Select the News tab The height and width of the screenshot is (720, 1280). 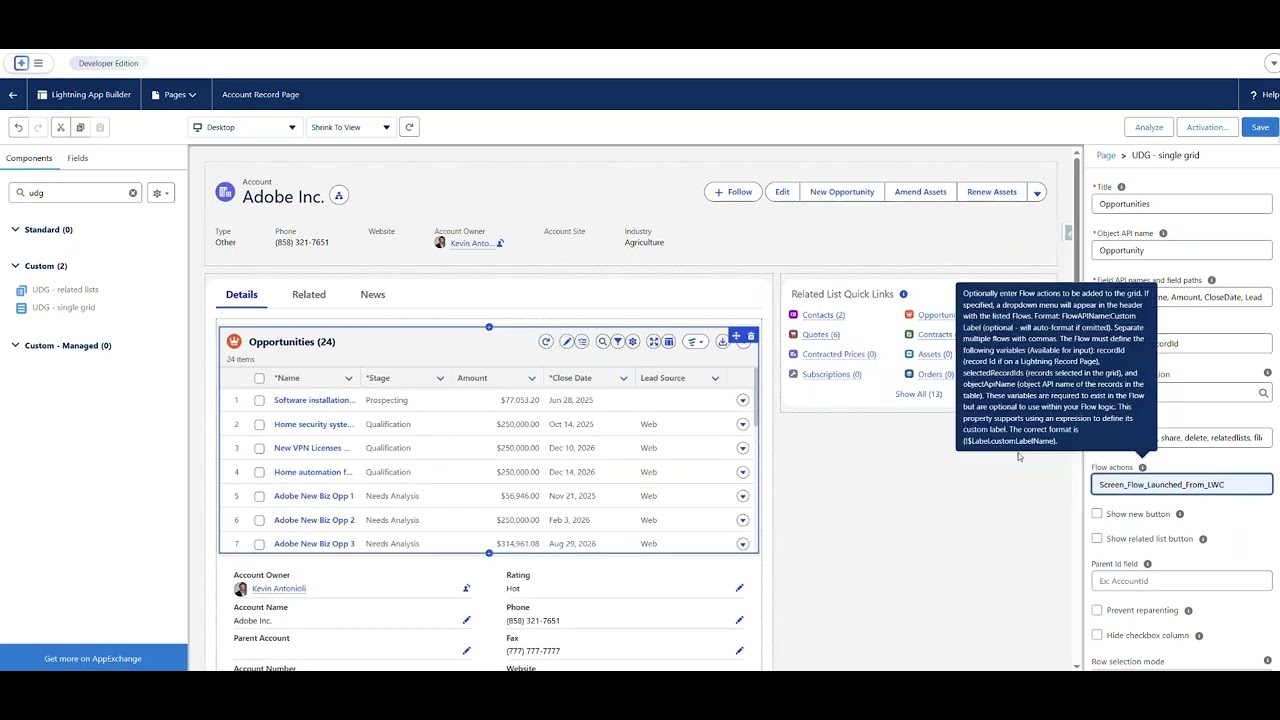pyautogui.click(x=373, y=294)
